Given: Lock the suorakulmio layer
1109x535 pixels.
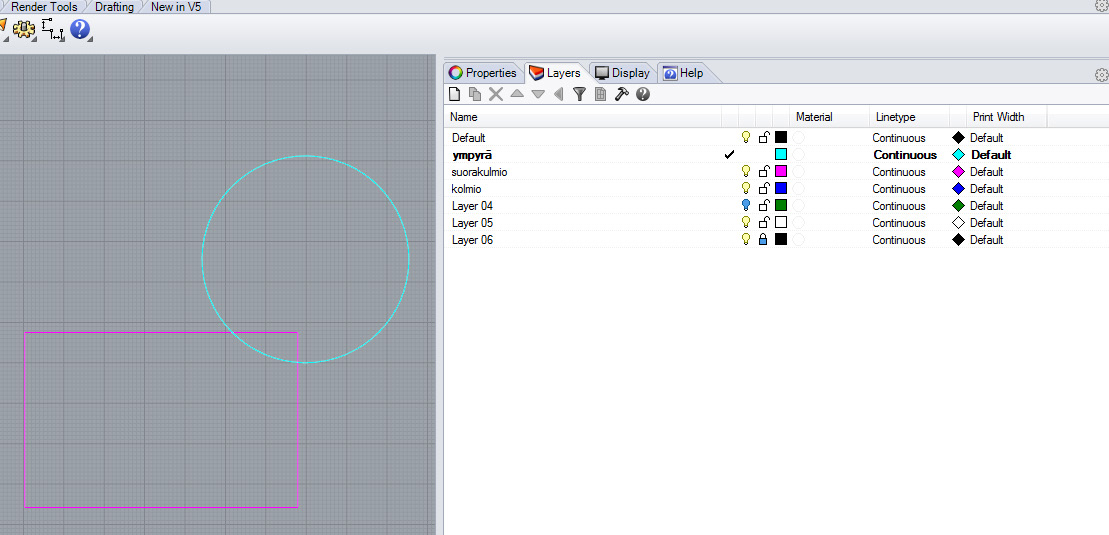Looking at the screenshot, I should pyautogui.click(x=764, y=171).
